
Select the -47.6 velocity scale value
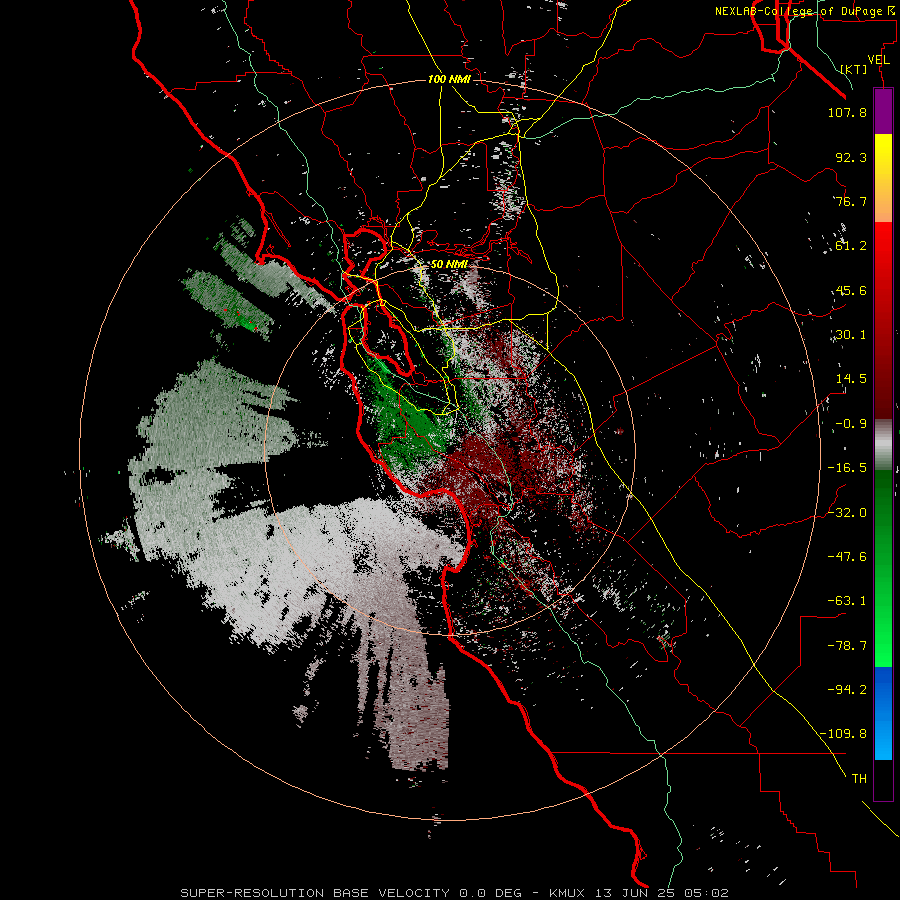pos(847,557)
